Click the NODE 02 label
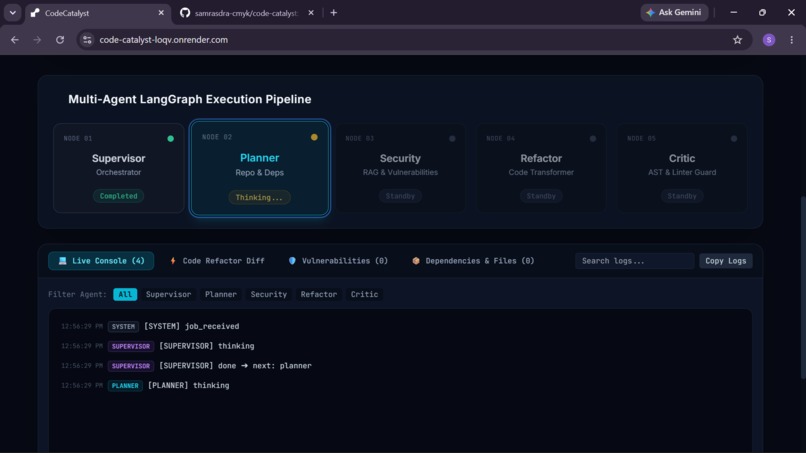Image resolution: width=806 pixels, height=453 pixels. point(217,137)
